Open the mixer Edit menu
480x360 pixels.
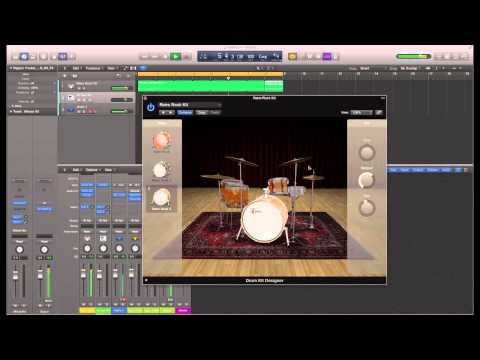click(x=76, y=170)
